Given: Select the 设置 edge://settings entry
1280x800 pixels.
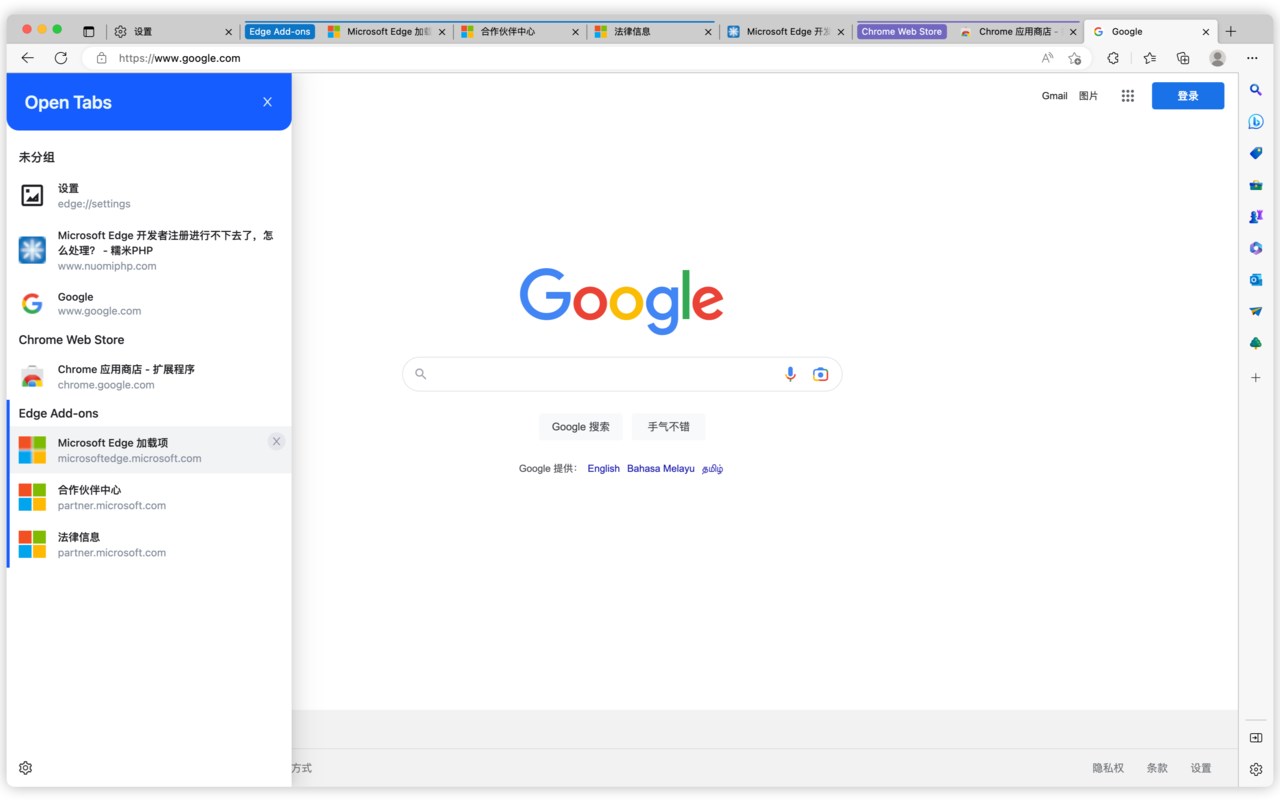Looking at the screenshot, I should click(x=149, y=196).
